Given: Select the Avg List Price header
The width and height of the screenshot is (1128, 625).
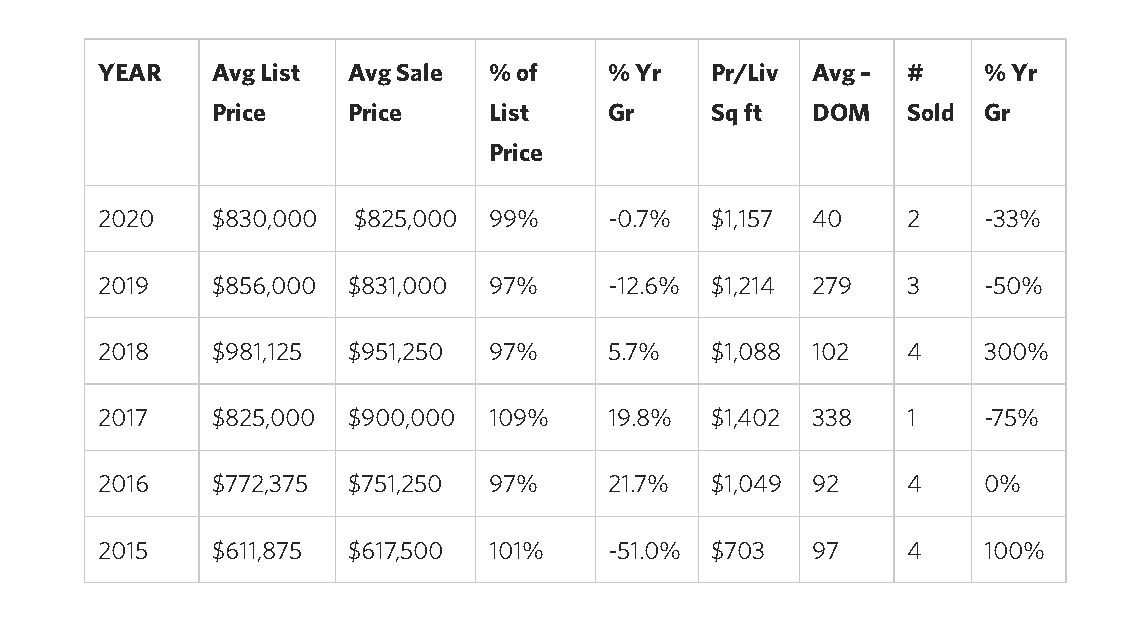Looking at the screenshot, I should tap(256, 92).
